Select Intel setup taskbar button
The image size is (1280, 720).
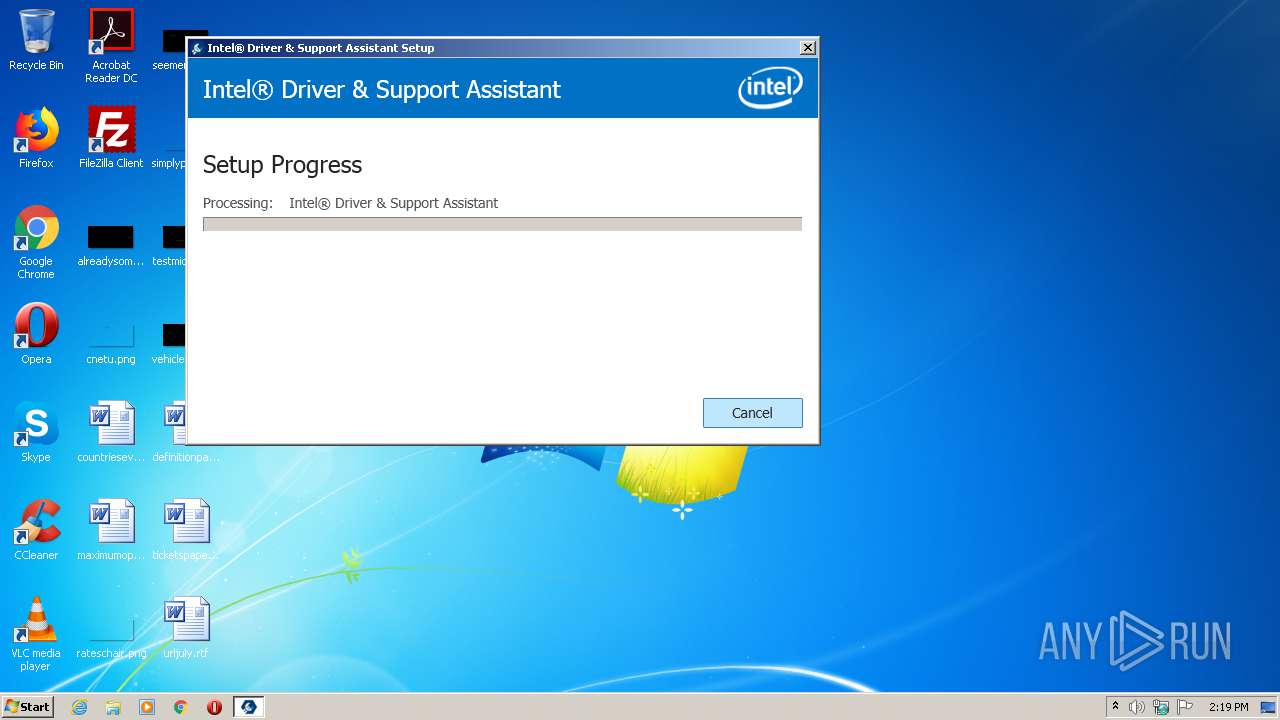(248, 707)
